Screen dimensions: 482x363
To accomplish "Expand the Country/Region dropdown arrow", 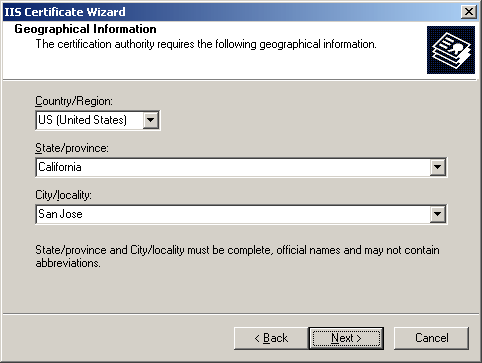I will pyautogui.click(x=151, y=120).
